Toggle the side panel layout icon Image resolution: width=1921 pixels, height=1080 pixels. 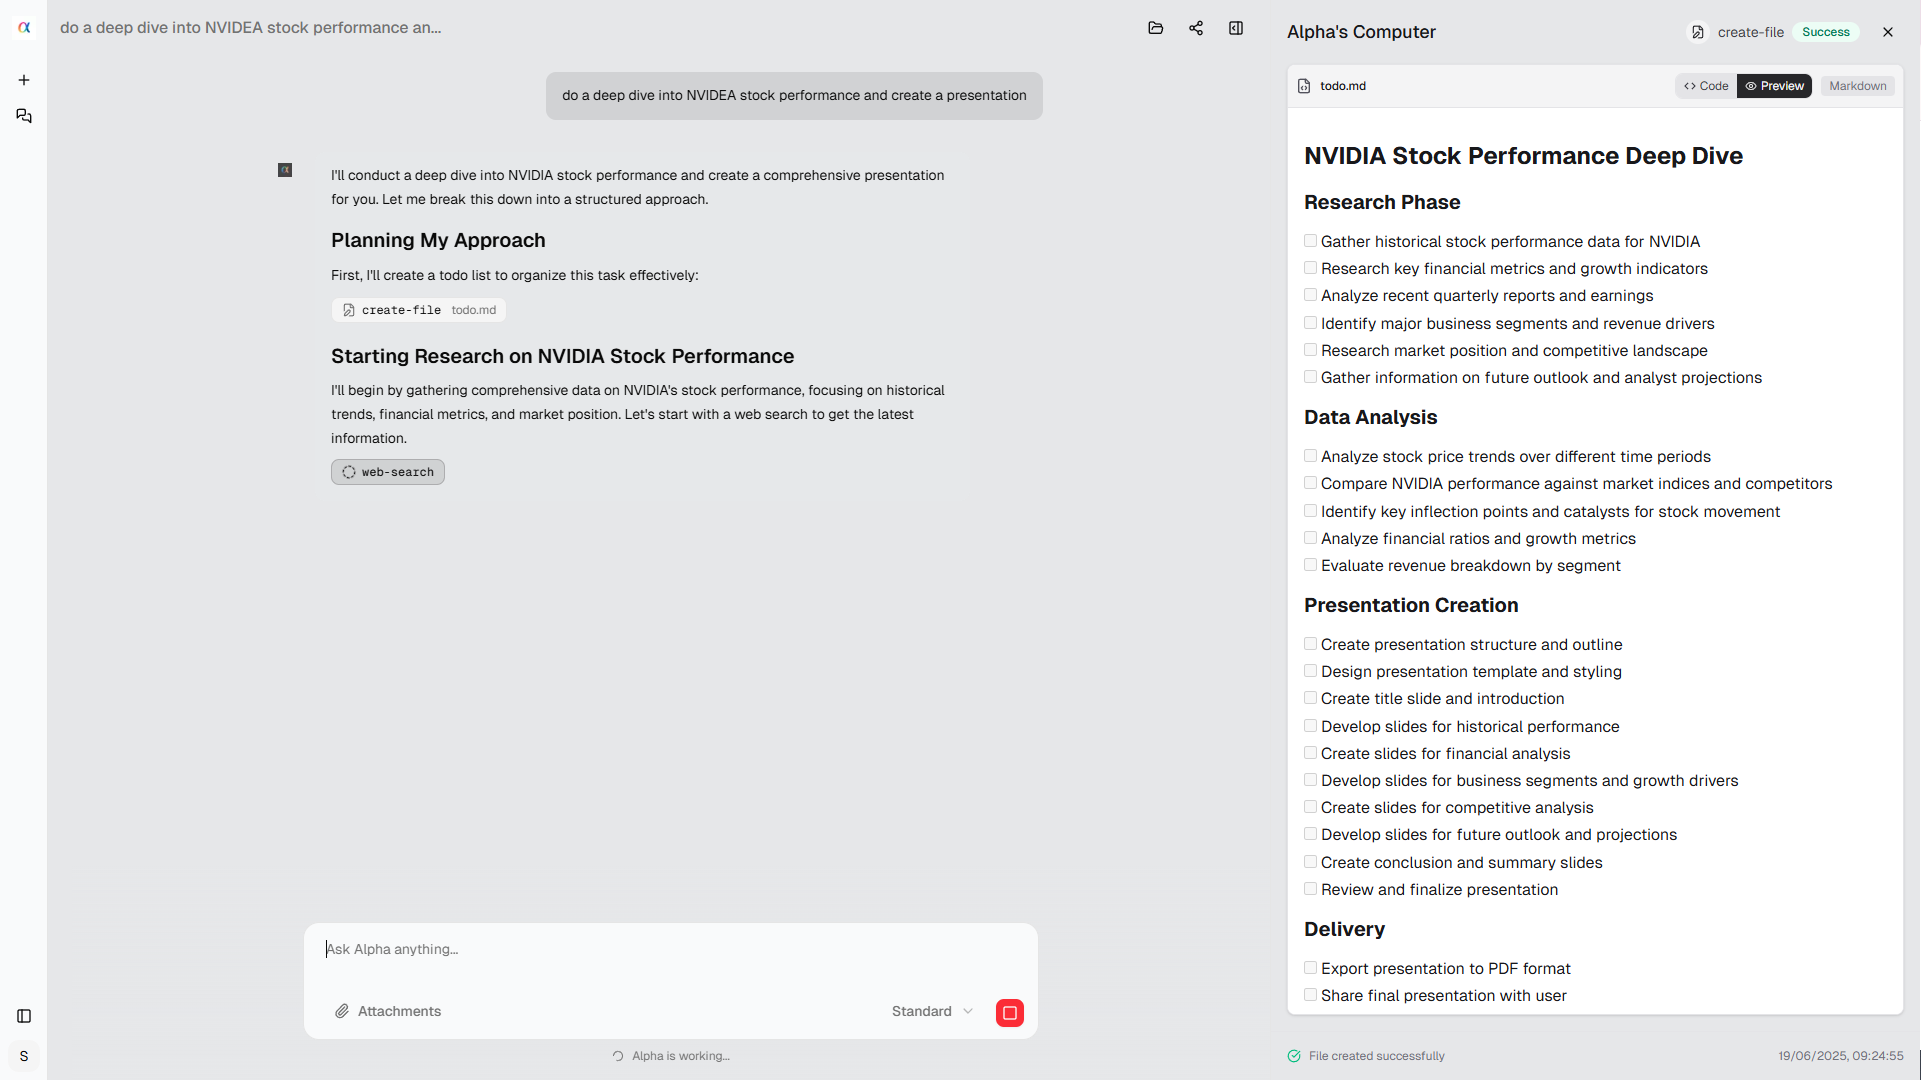coord(1236,28)
